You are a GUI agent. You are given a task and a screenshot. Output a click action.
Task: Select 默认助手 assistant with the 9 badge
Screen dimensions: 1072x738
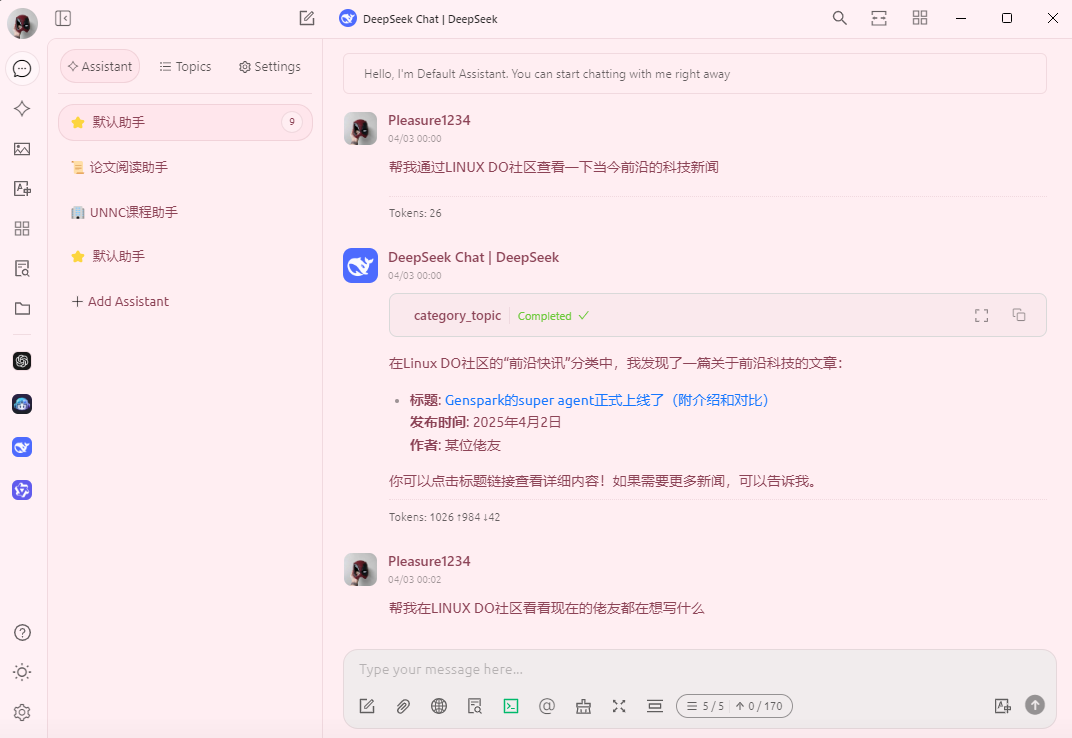coord(185,122)
